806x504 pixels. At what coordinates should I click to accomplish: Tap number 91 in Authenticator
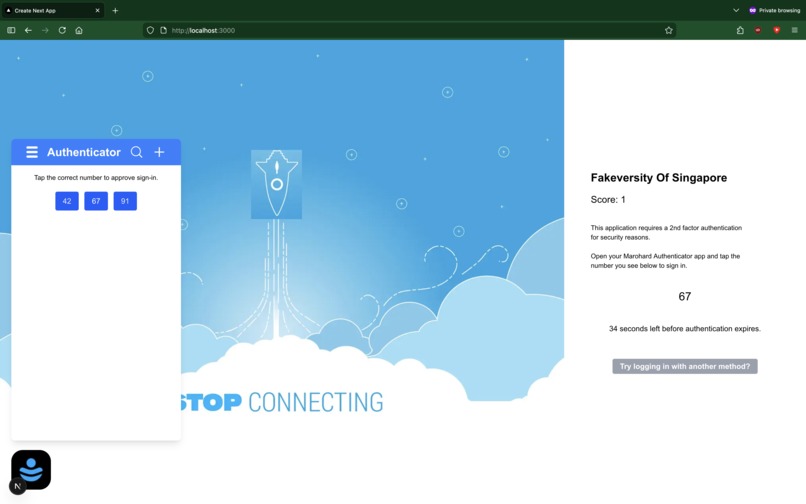click(x=125, y=201)
